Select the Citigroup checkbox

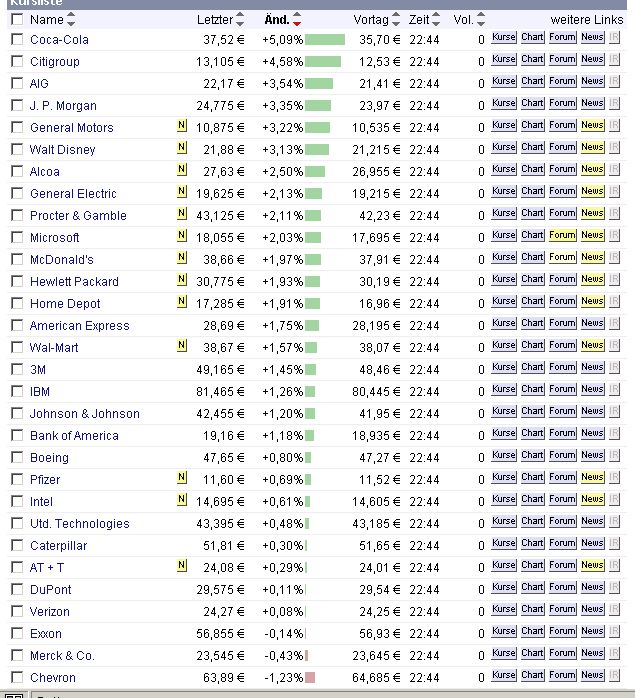(17, 61)
